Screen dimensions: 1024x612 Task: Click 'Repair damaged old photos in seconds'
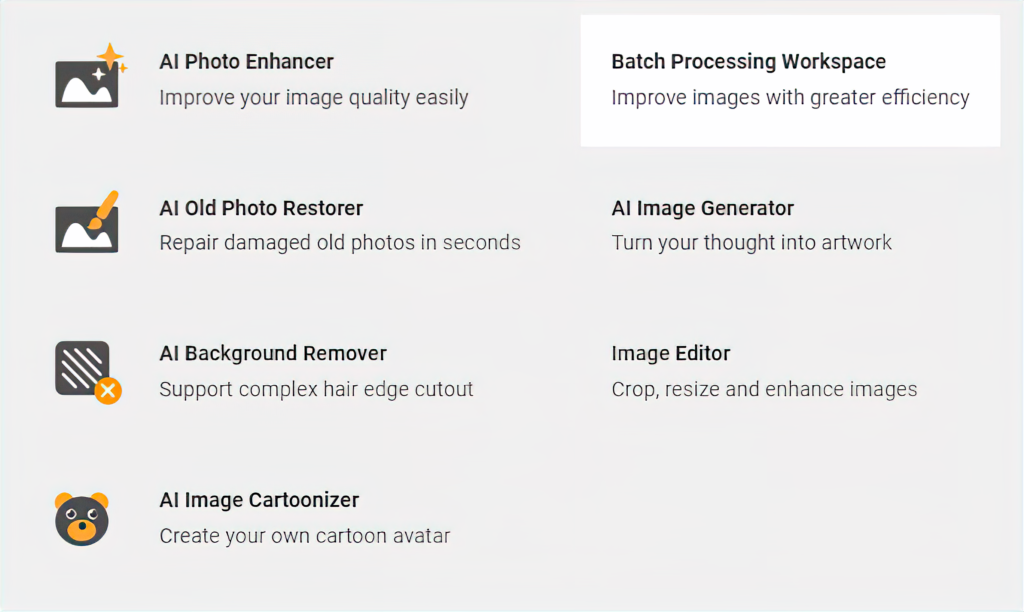coord(340,242)
